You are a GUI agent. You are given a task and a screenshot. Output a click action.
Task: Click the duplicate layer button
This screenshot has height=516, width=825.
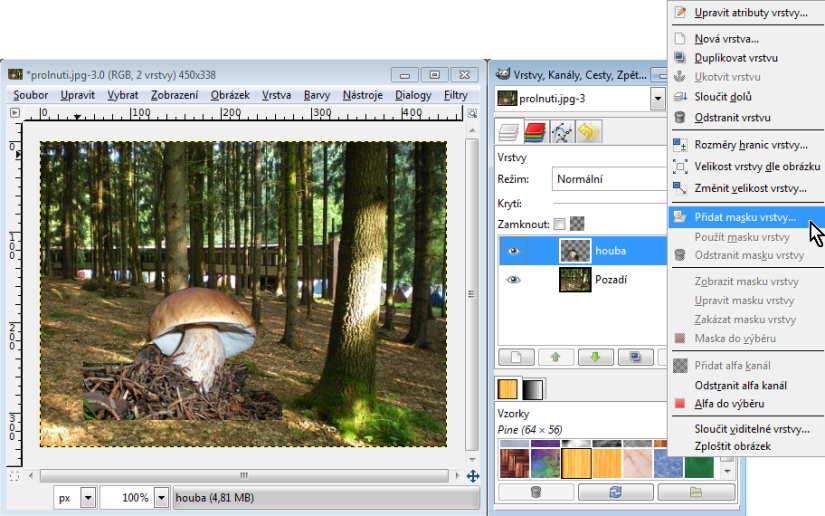click(634, 357)
